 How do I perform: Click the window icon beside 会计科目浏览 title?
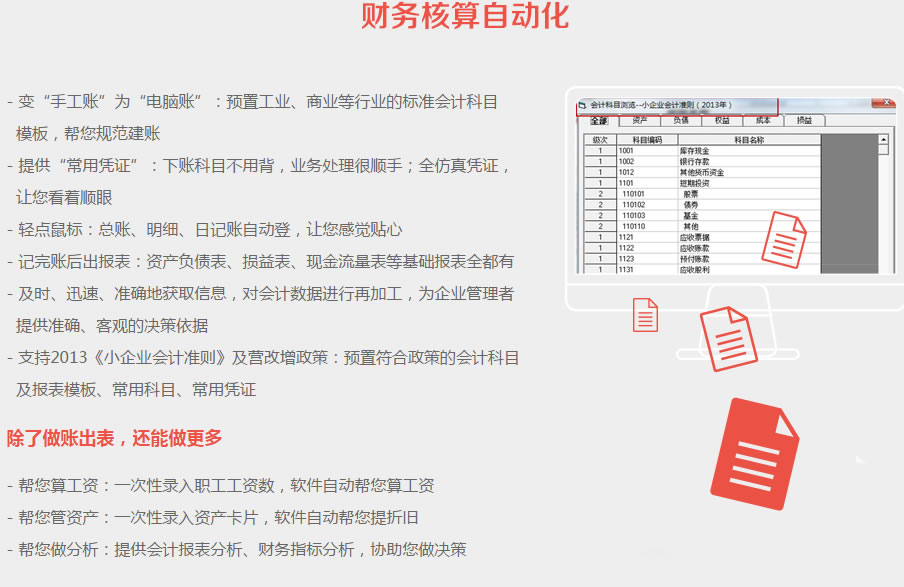pos(583,104)
